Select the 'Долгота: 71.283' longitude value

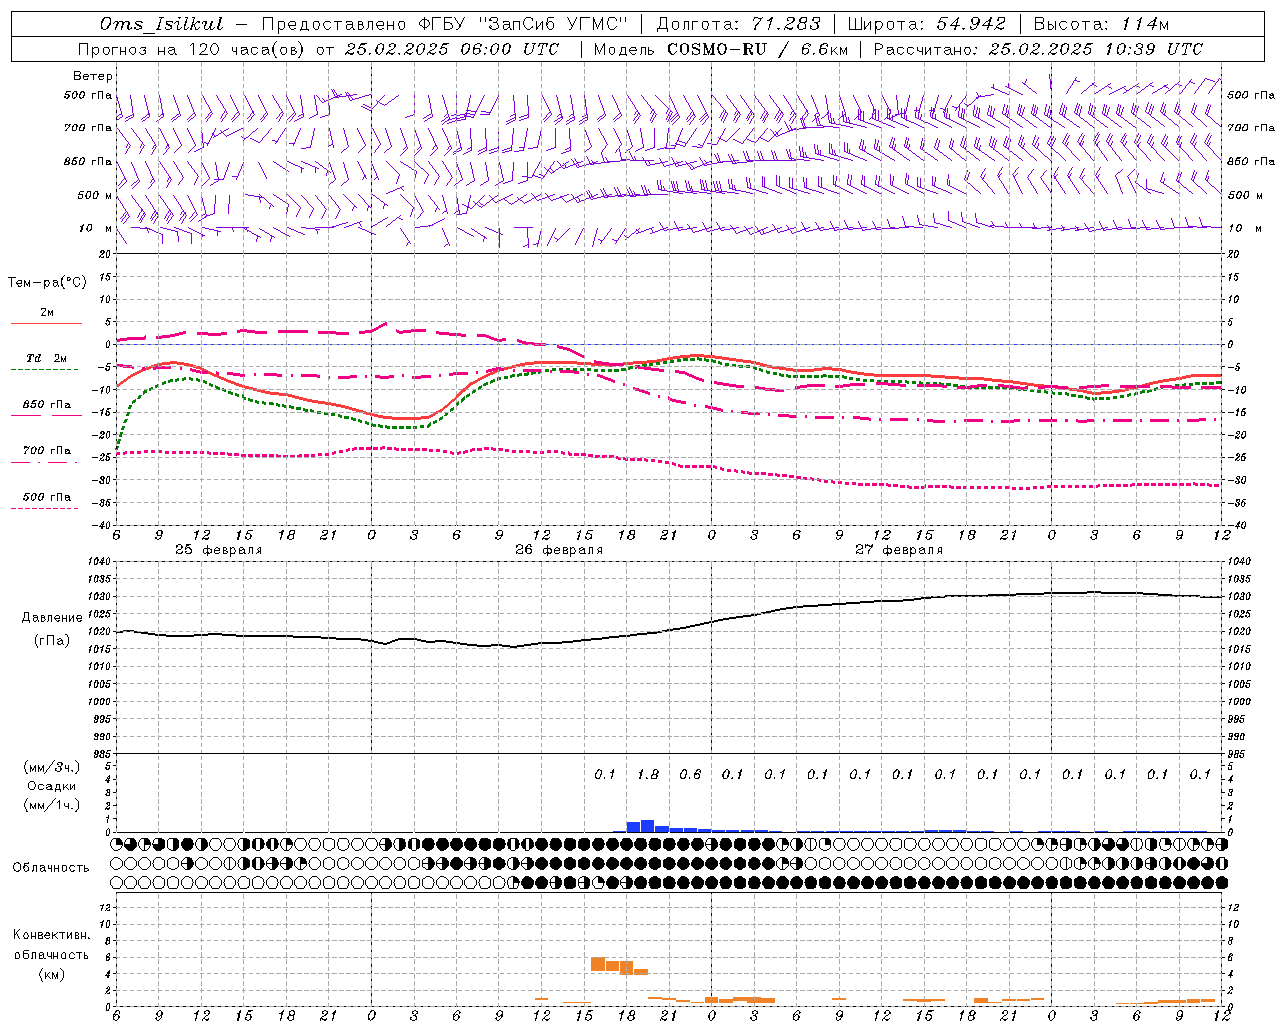[x=739, y=24]
